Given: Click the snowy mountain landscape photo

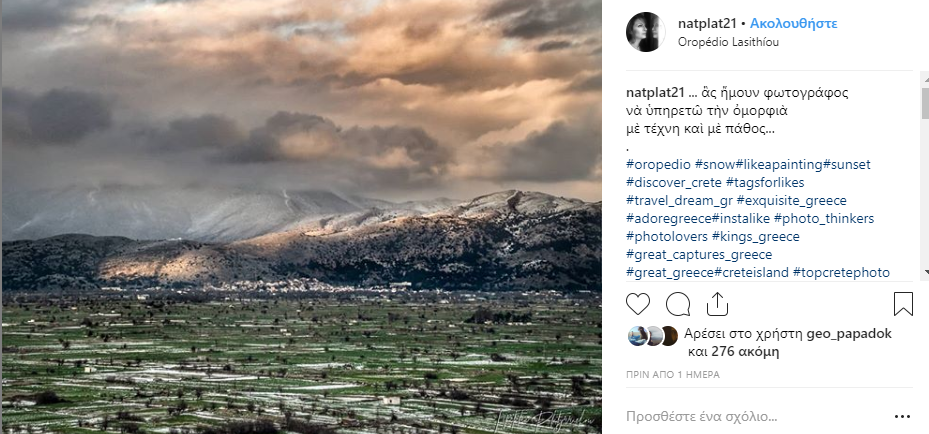Looking at the screenshot, I should tap(301, 217).
